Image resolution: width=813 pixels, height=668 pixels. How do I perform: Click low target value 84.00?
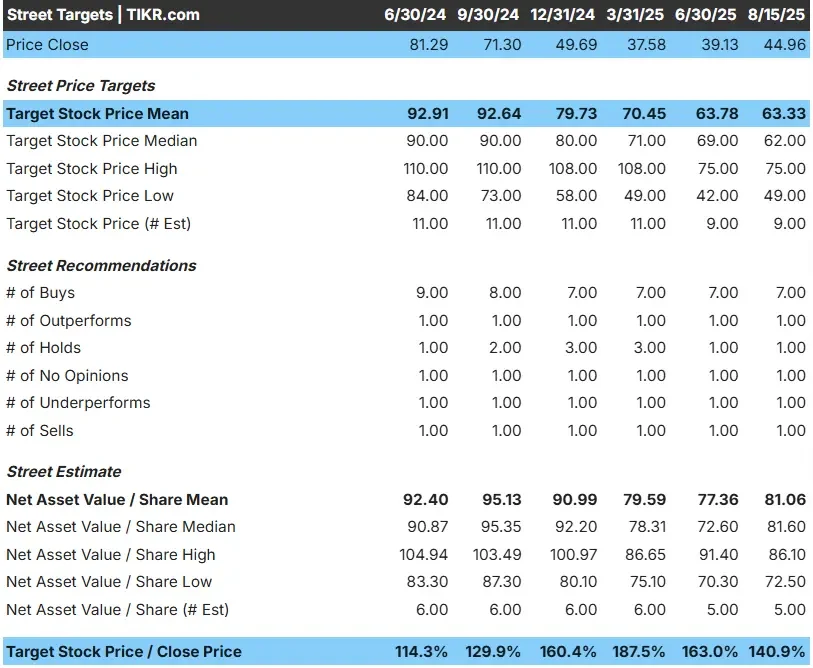pos(427,196)
